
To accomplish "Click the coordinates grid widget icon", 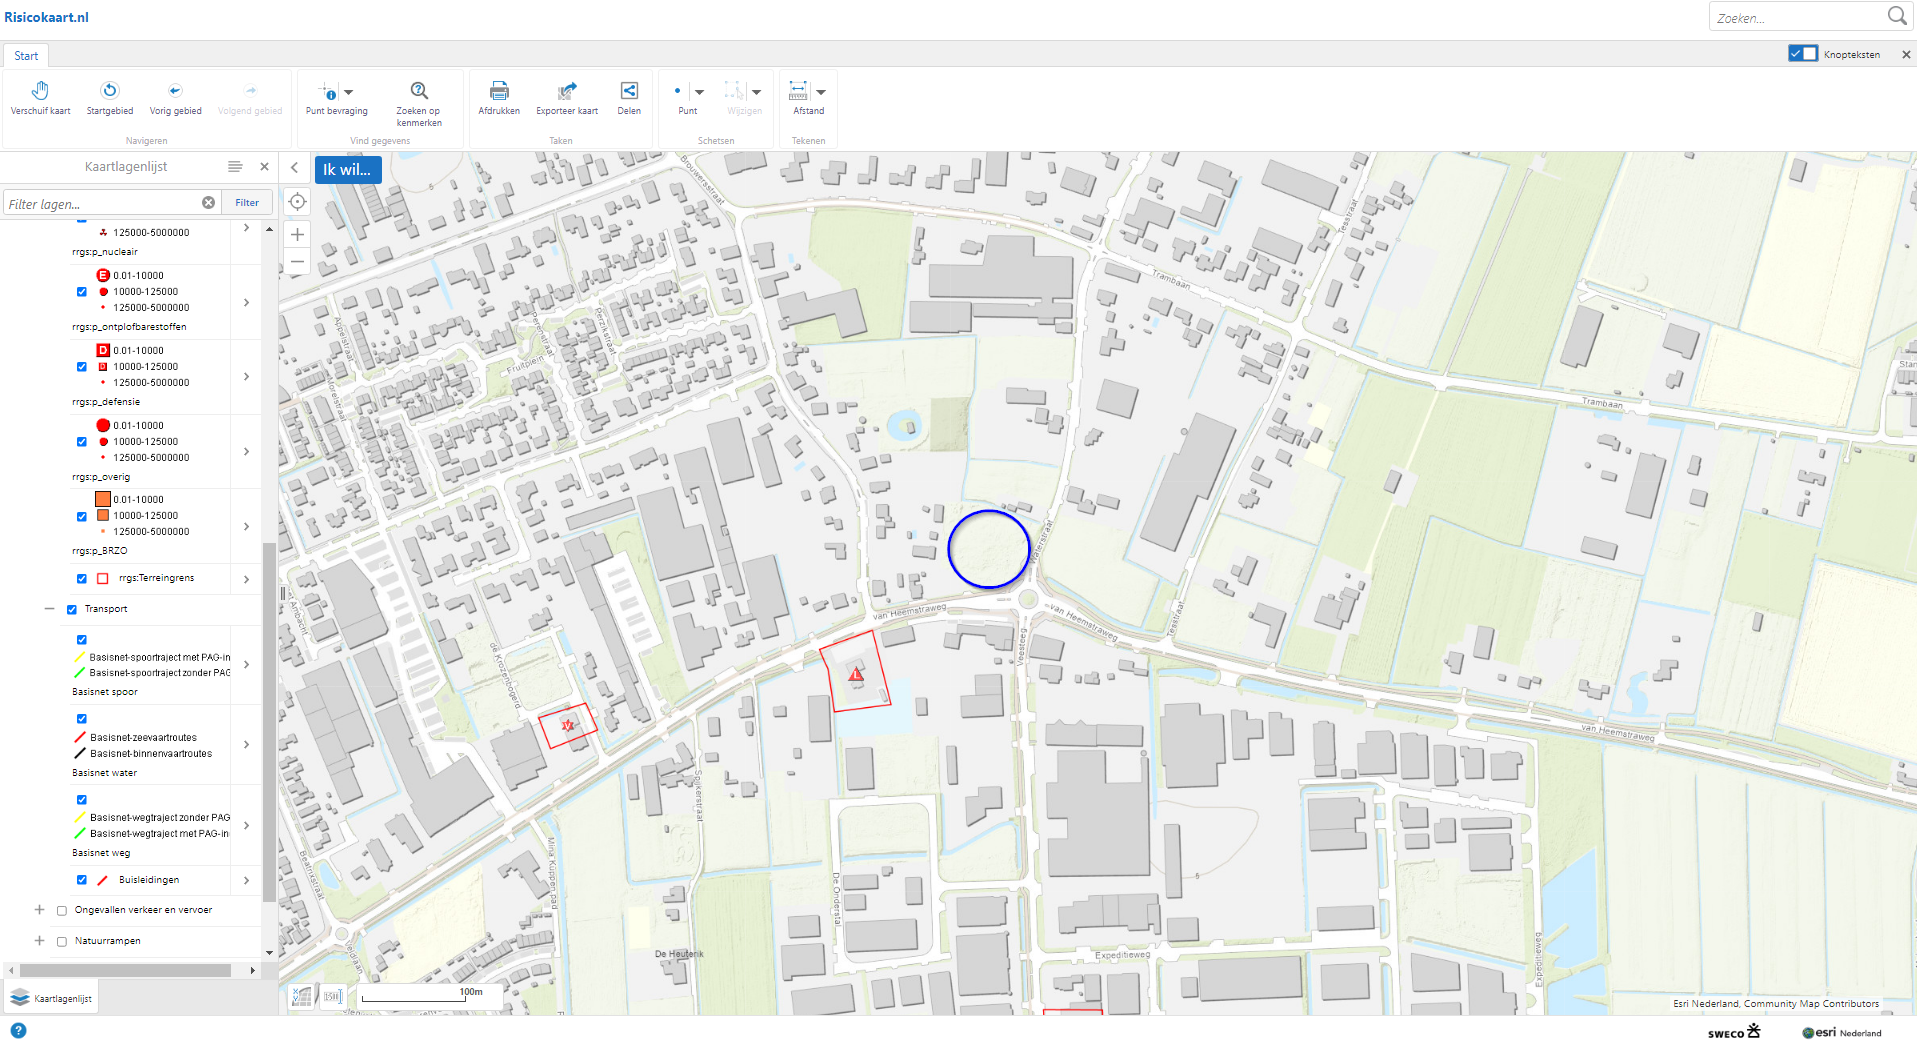I will [x=301, y=996].
